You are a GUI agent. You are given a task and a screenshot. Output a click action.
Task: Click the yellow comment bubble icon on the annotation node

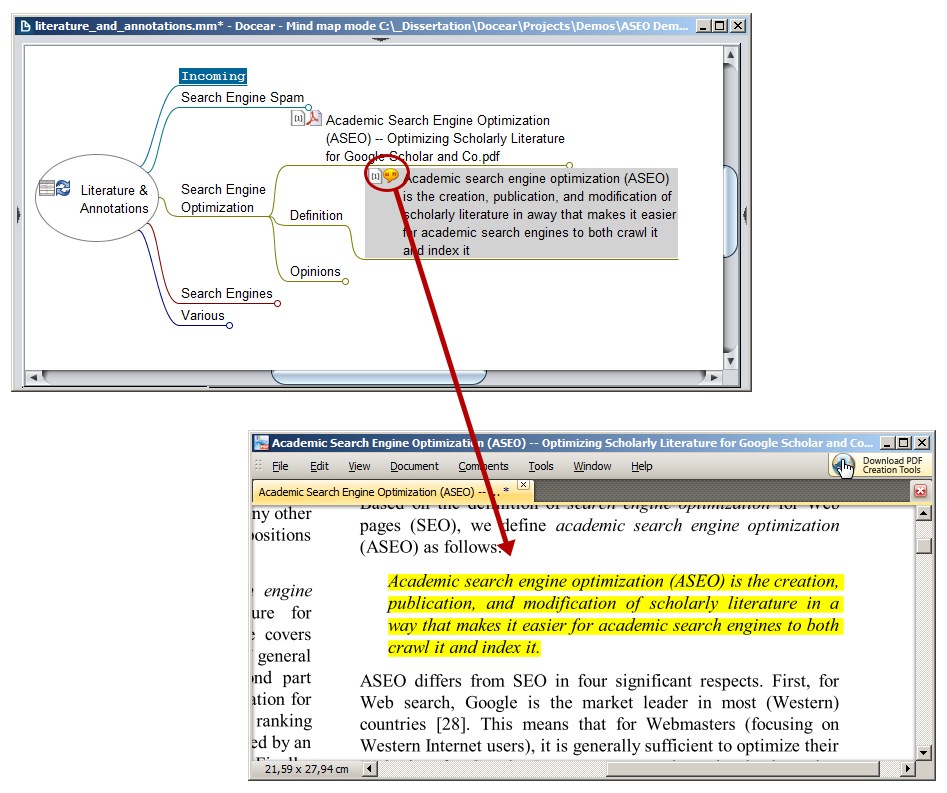pyautogui.click(x=391, y=176)
